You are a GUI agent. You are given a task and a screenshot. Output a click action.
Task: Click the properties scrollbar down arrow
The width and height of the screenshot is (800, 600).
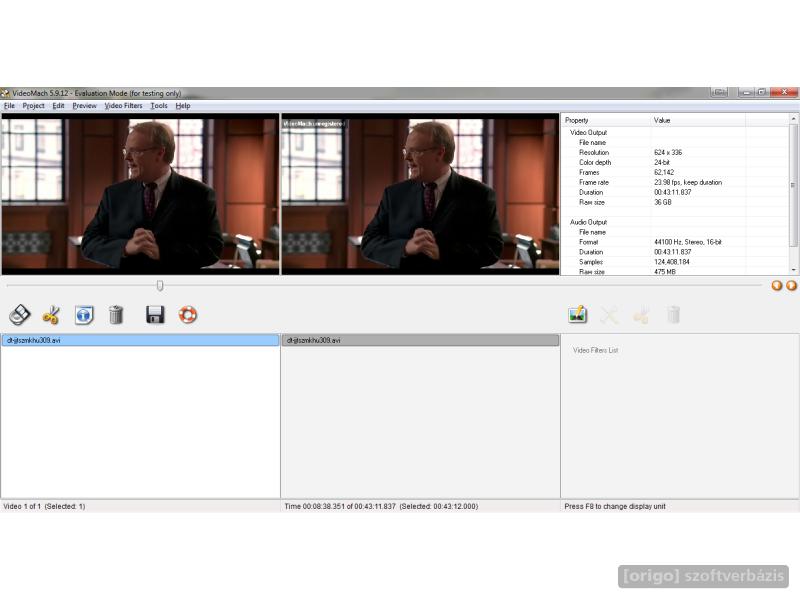tap(793, 270)
